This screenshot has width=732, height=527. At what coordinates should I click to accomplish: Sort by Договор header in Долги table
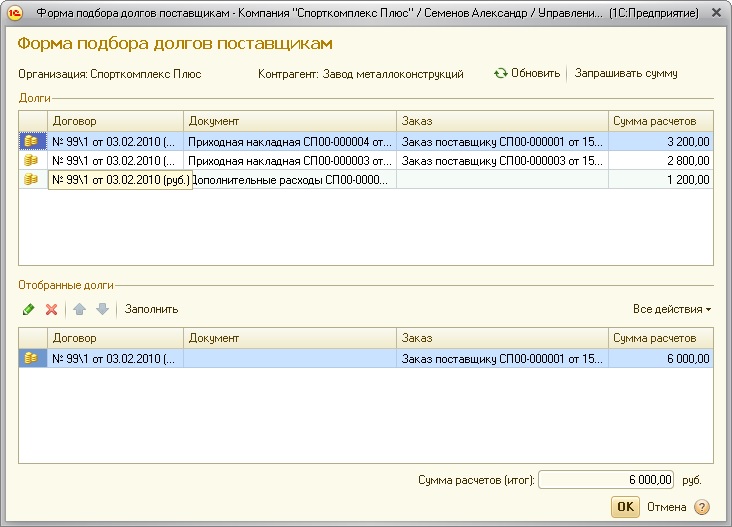point(115,121)
